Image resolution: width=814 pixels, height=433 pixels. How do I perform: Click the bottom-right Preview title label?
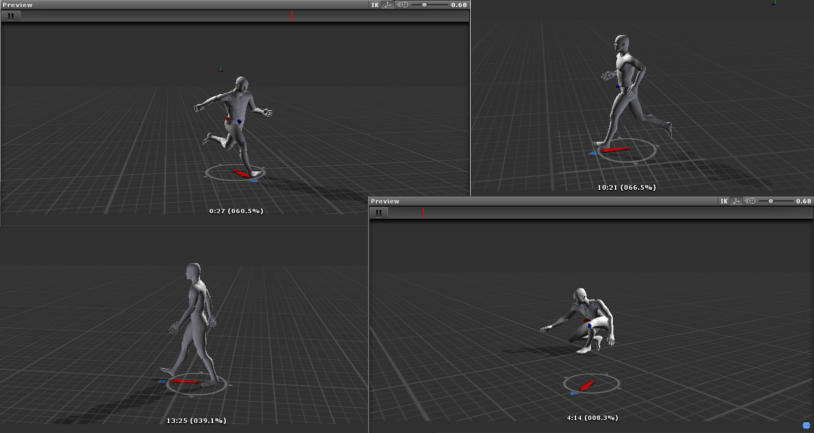tap(385, 201)
